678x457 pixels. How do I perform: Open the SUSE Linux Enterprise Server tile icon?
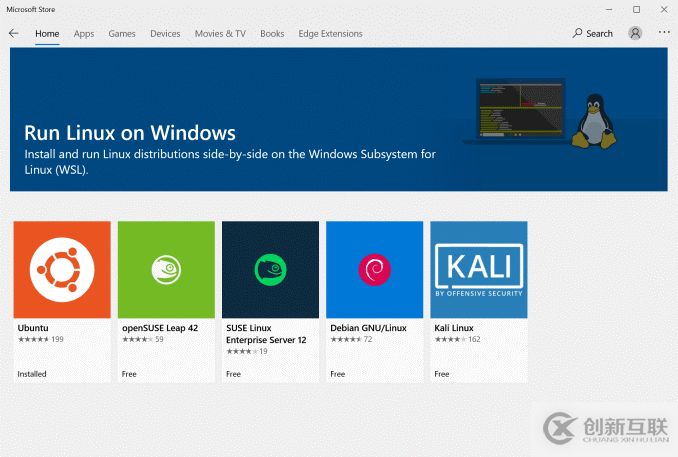click(x=270, y=270)
